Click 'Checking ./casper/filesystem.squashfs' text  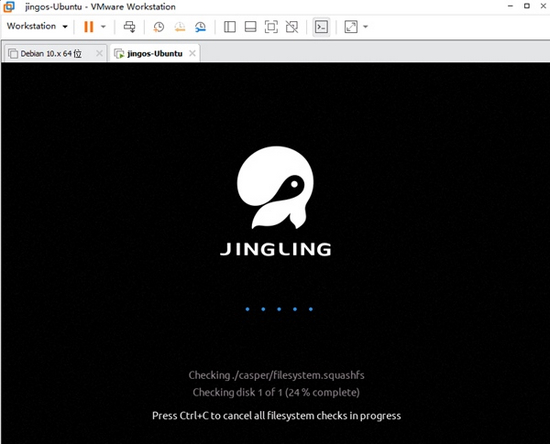pos(276,375)
